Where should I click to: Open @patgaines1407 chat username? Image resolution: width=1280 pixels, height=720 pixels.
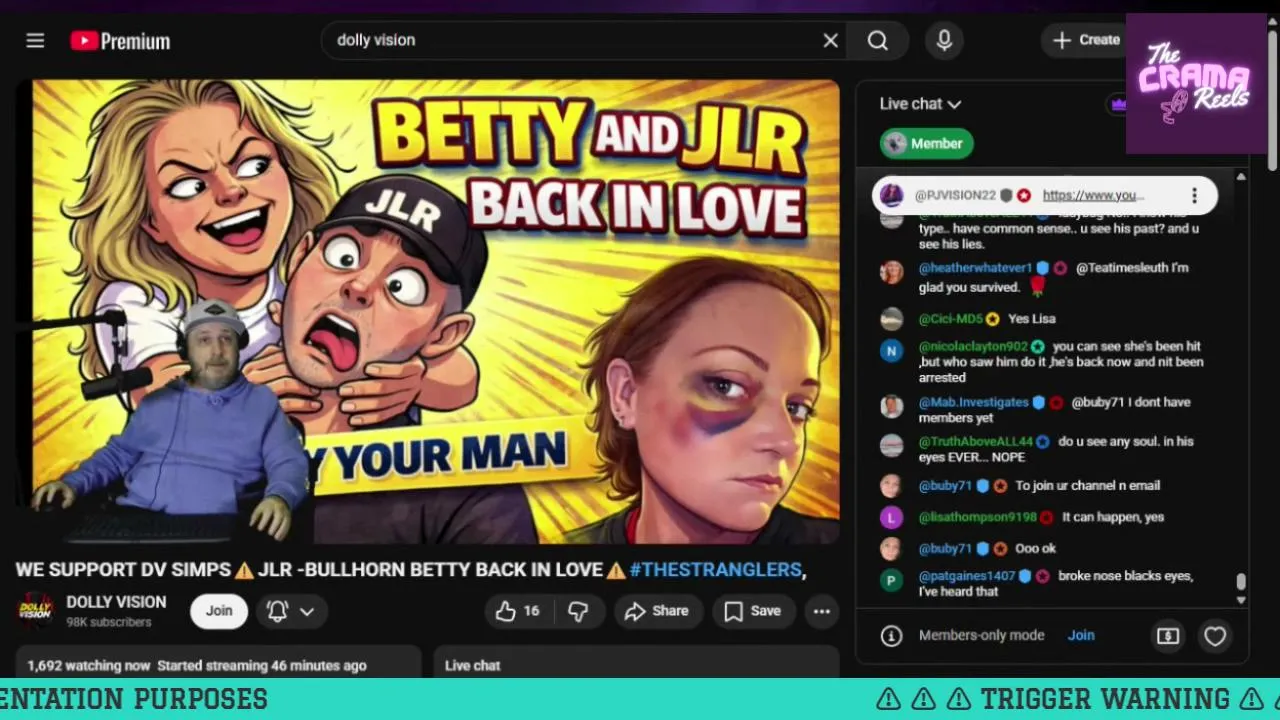pos(967,576)
